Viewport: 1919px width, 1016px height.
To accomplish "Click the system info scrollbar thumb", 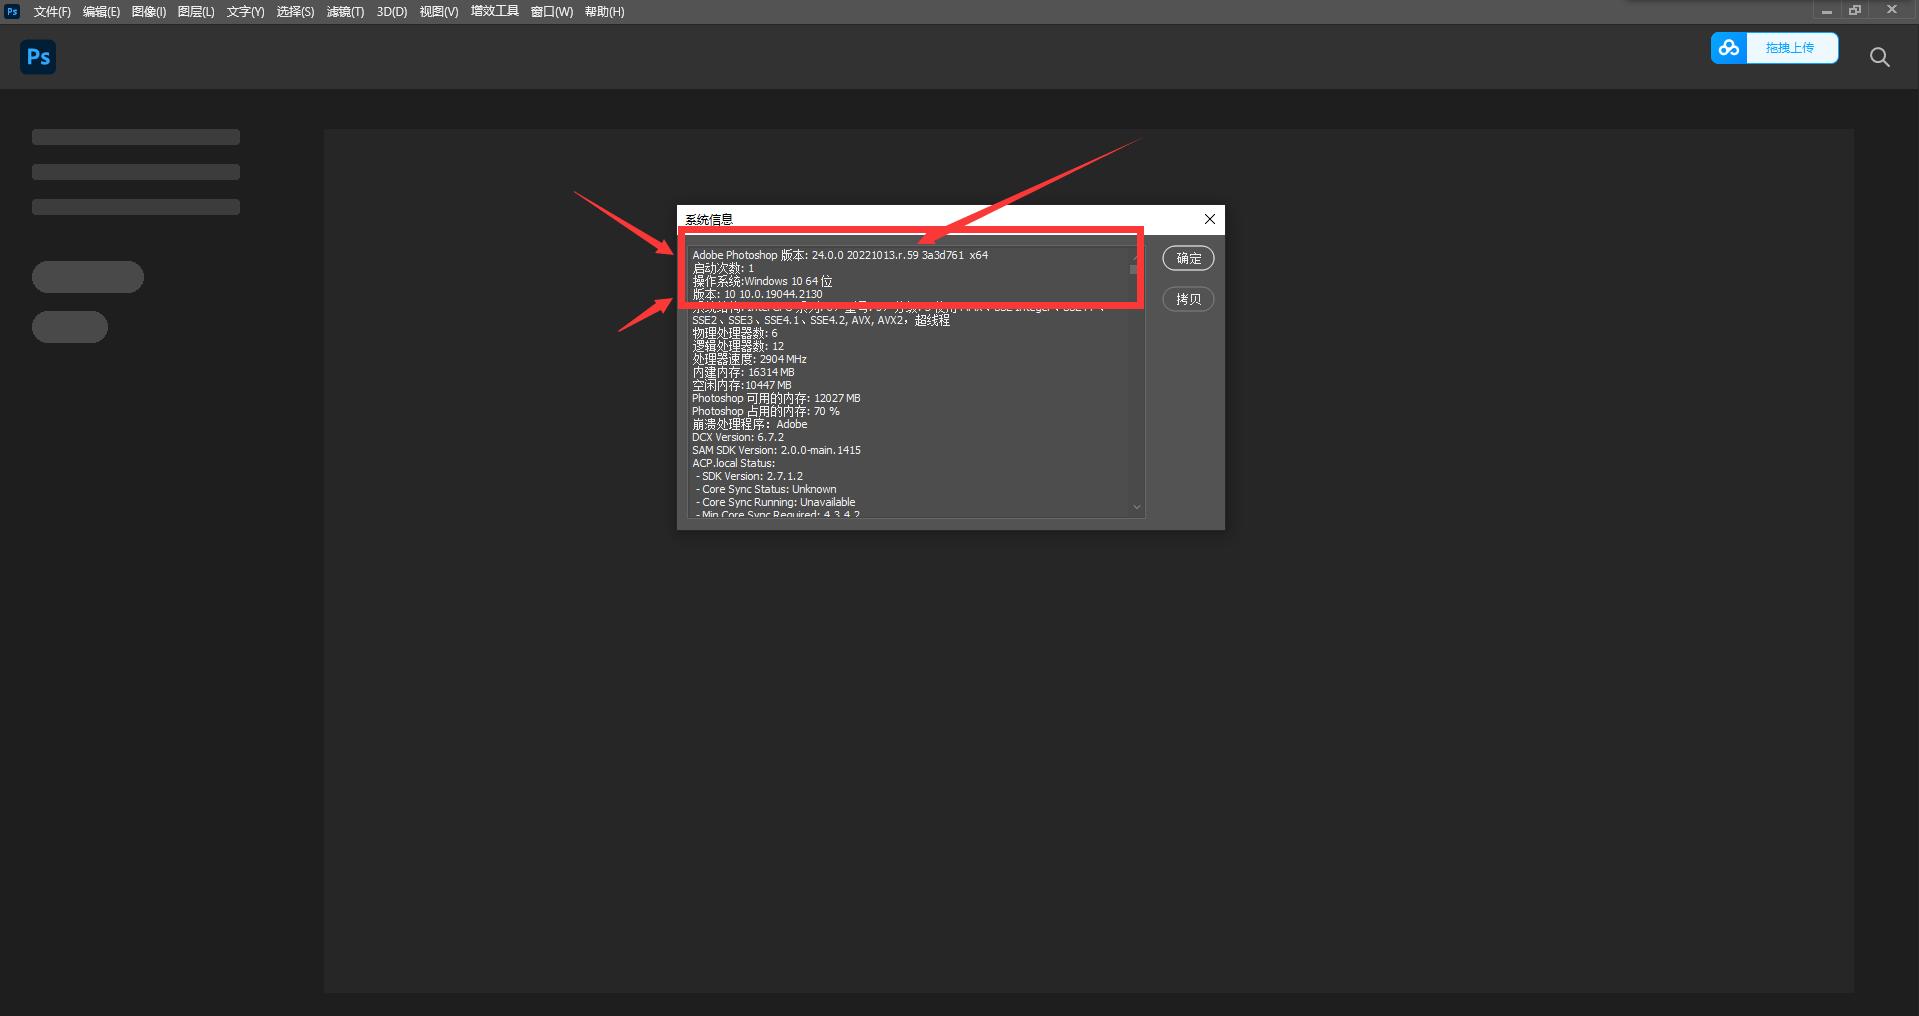I will click(x=1134, y=269).
